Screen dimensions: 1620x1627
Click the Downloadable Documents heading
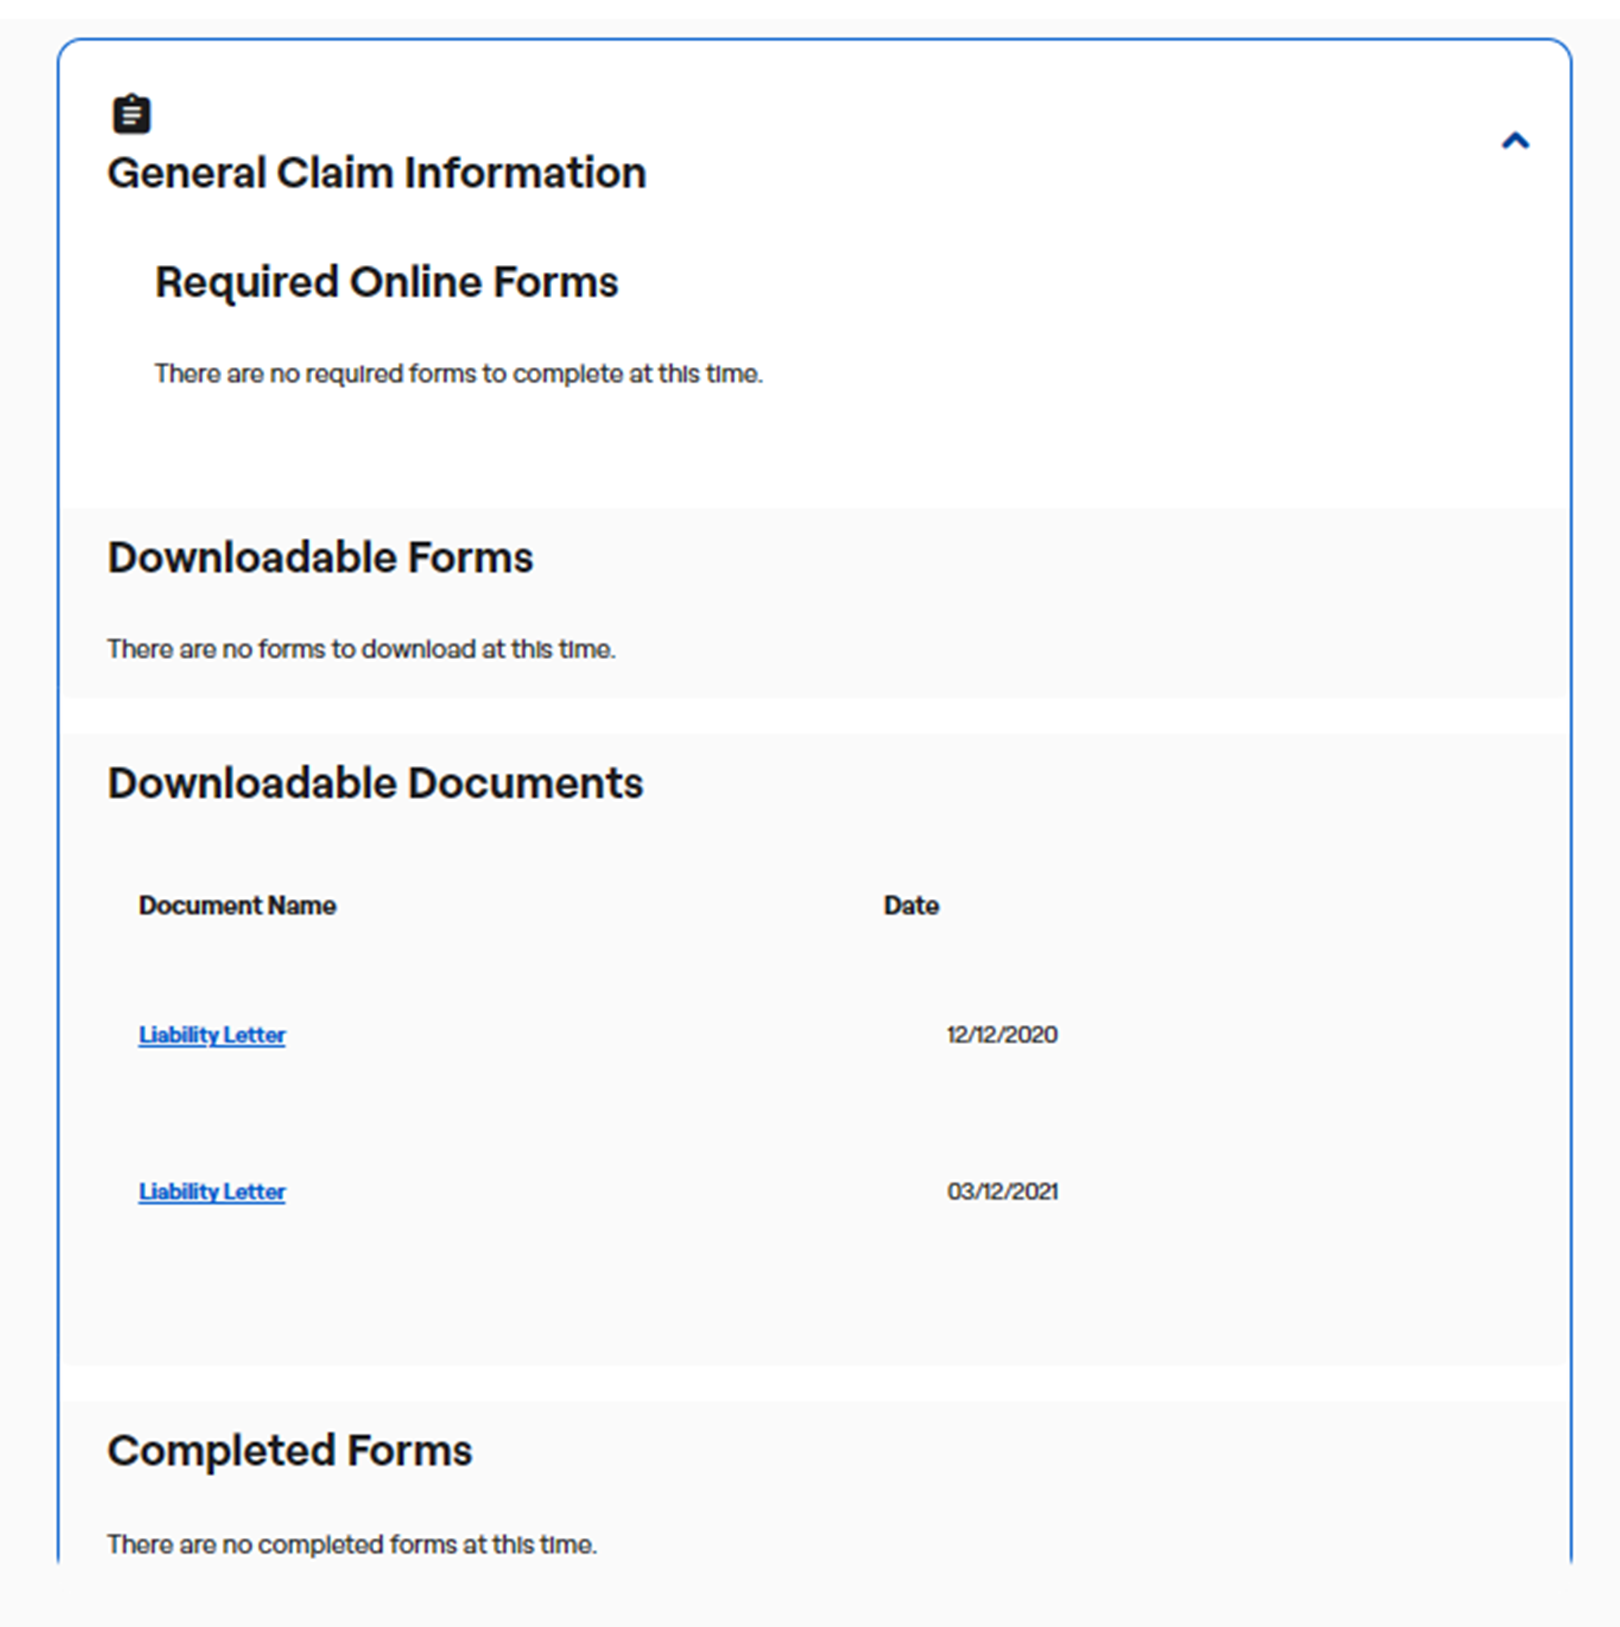tap(375, 783)
